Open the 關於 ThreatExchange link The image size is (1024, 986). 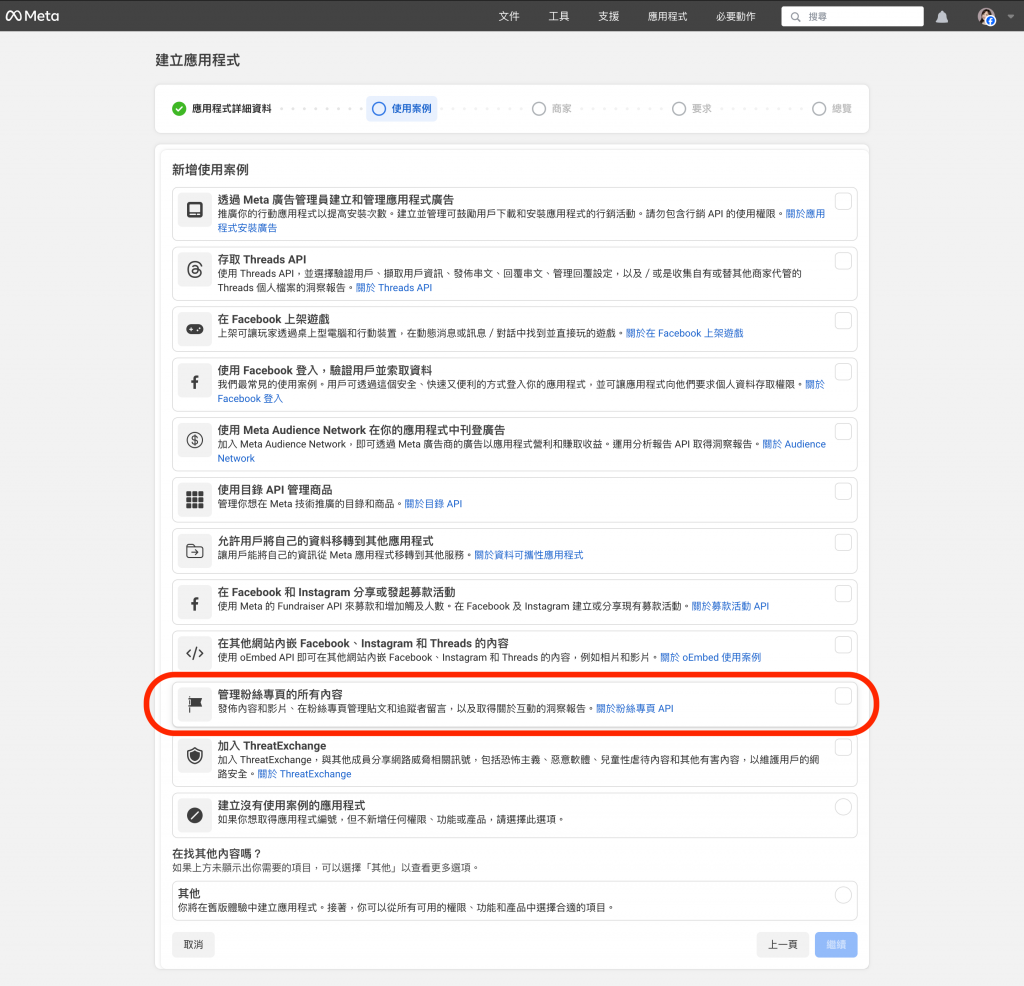click(304, 774)
